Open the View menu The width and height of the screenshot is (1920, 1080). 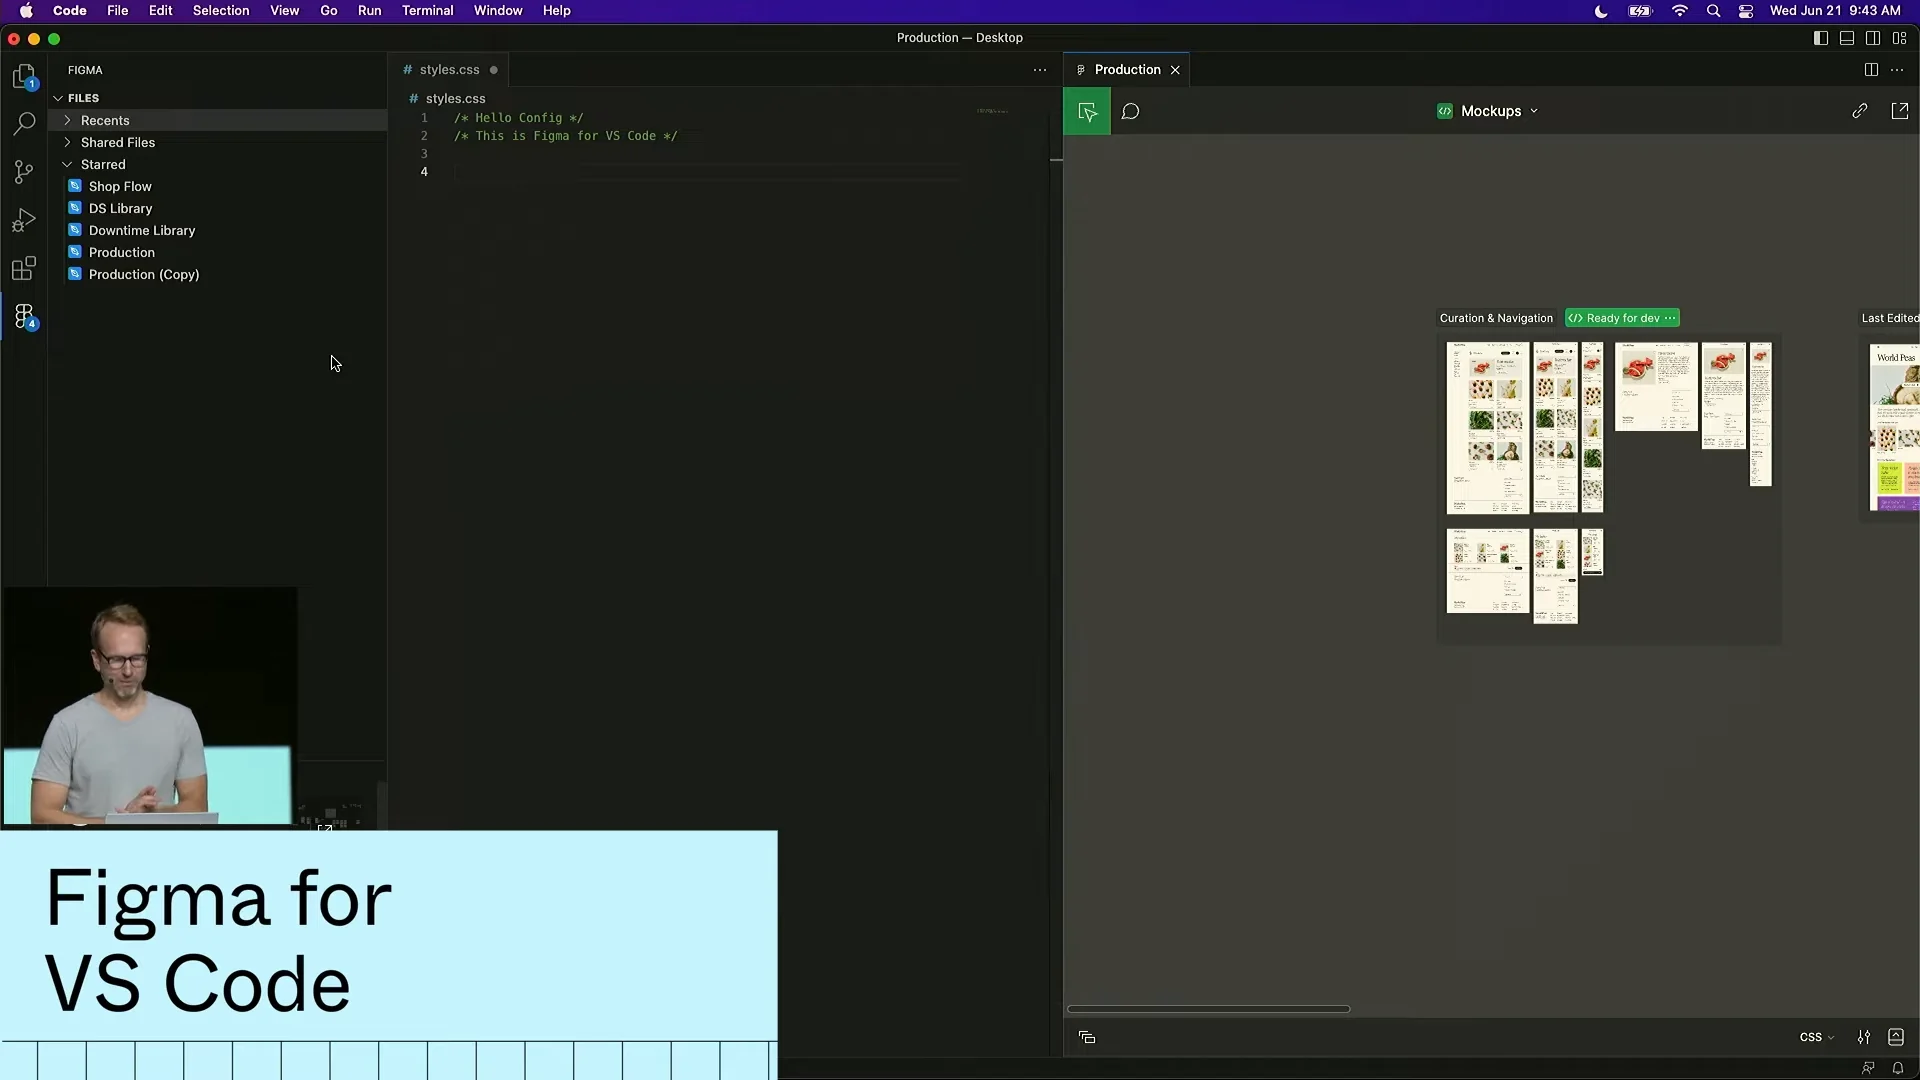pos(284,11)
